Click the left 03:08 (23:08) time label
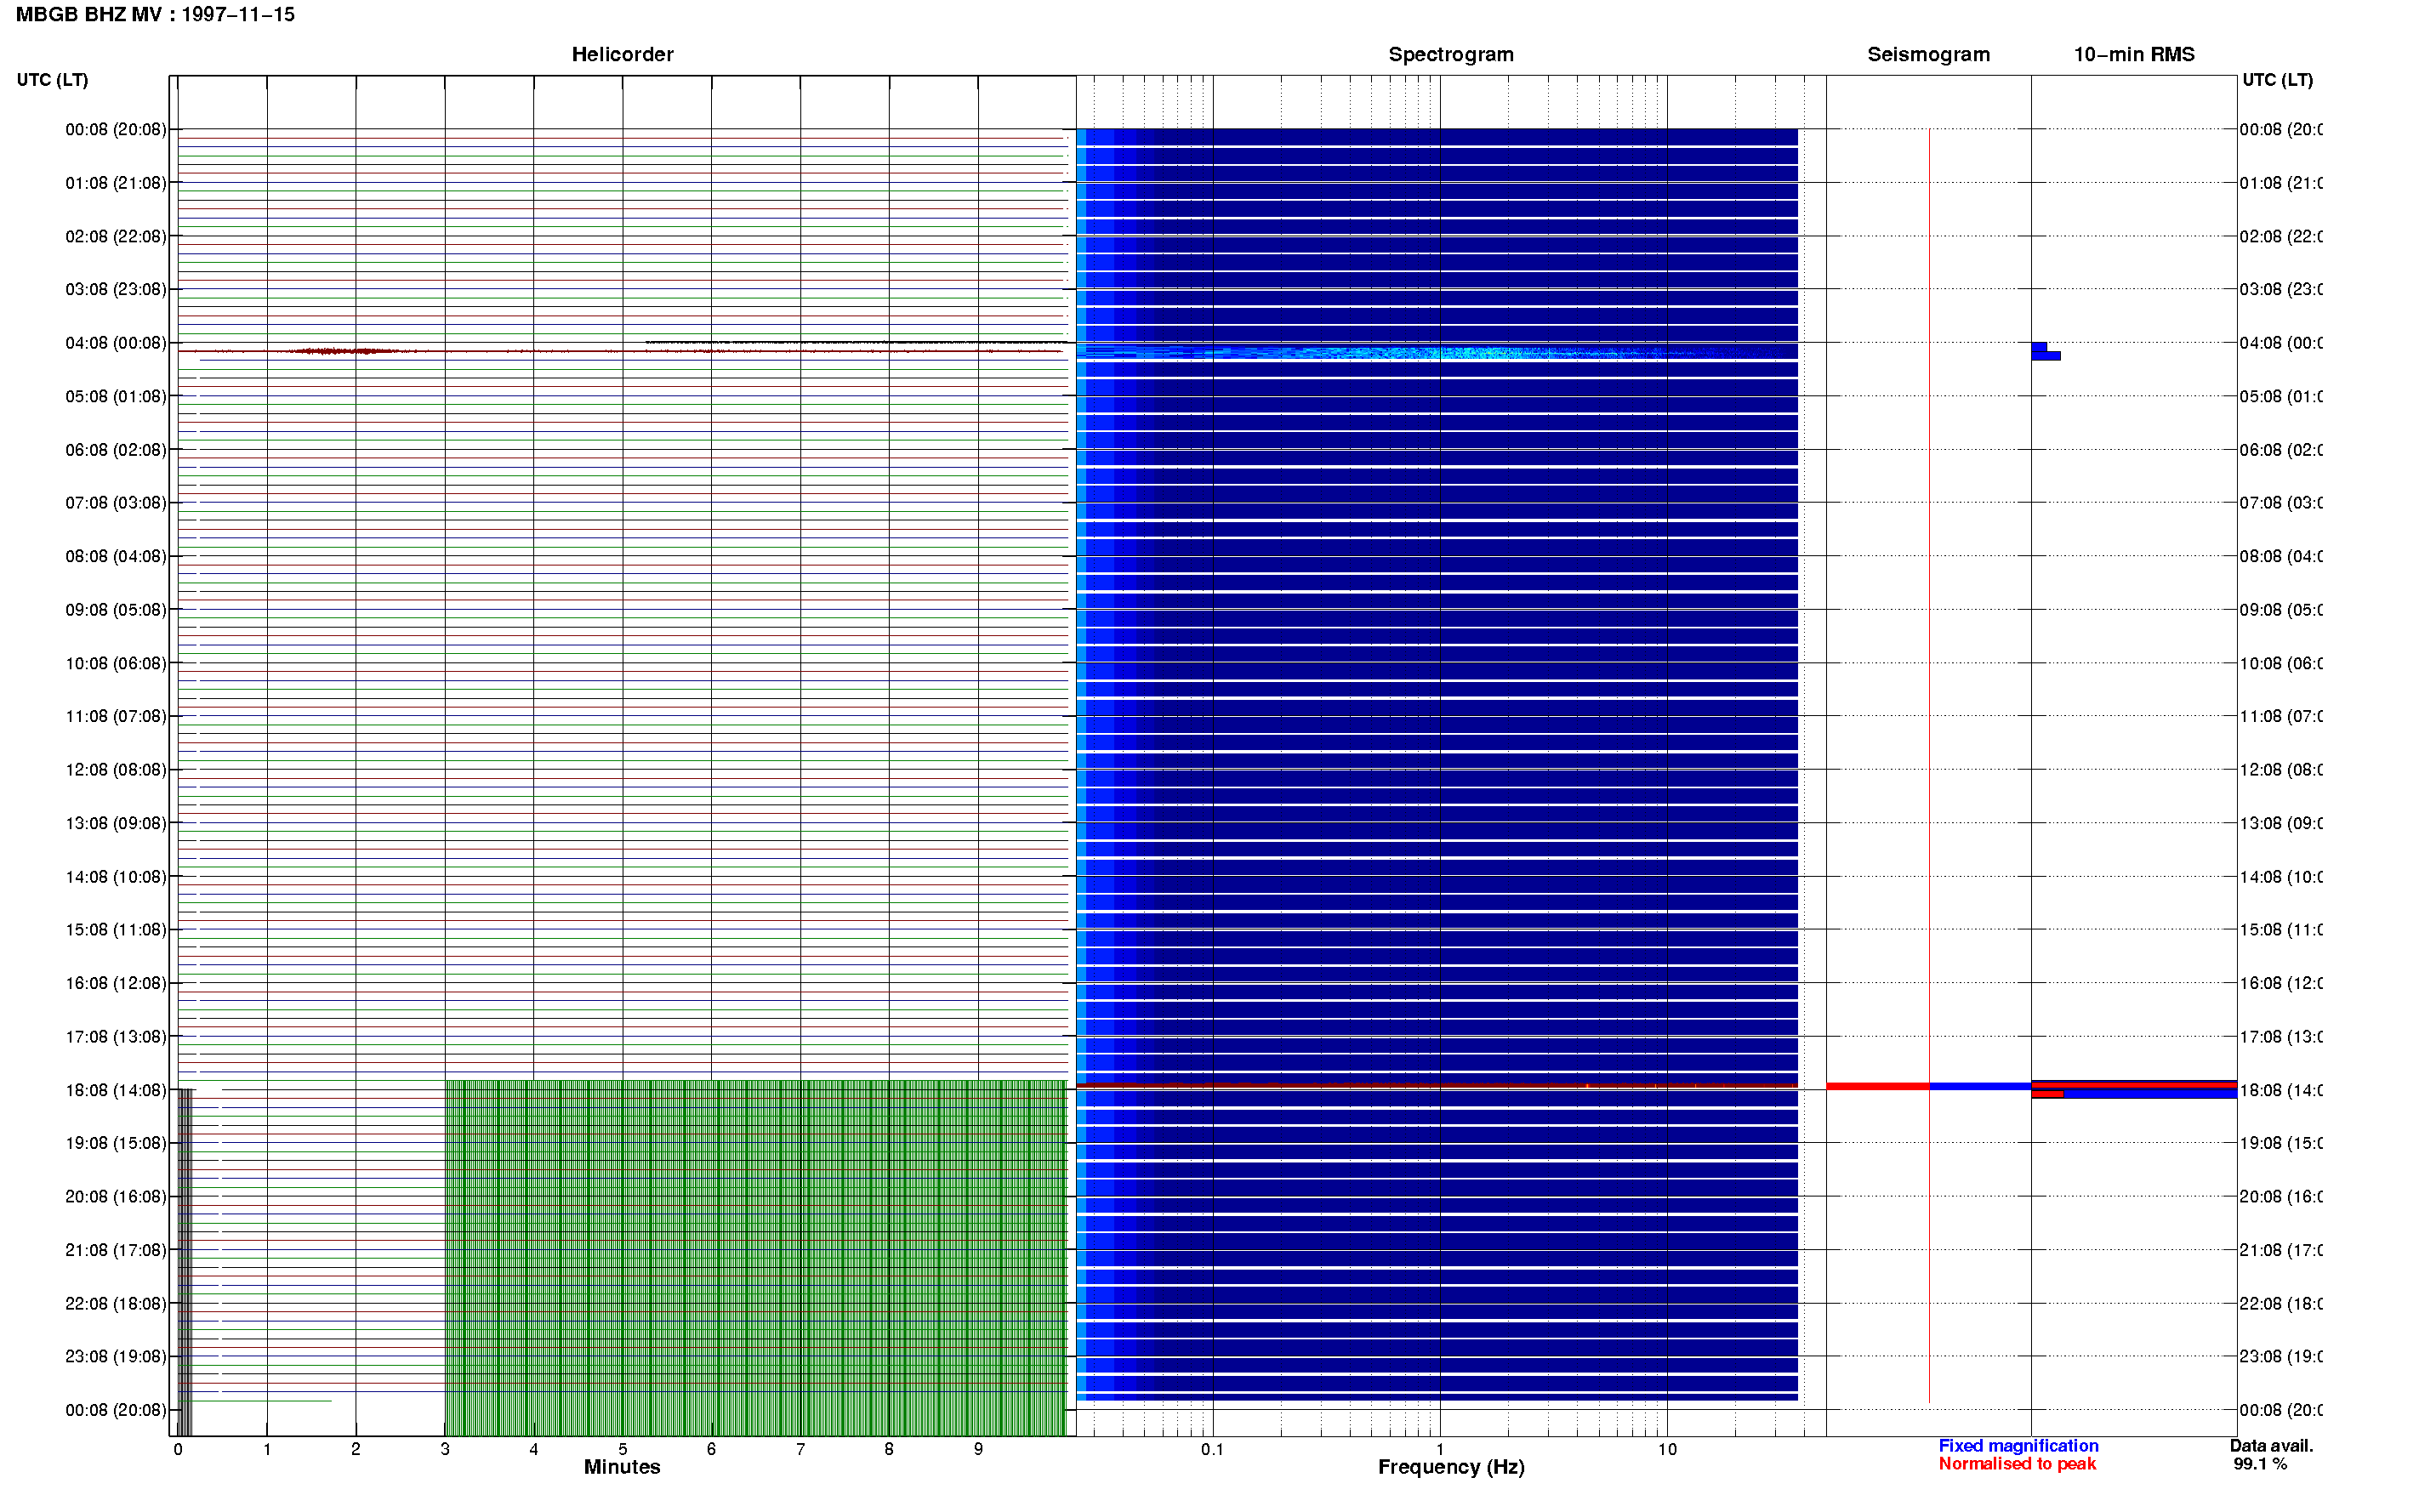2419x1512 pixels. tap(116, 289)
